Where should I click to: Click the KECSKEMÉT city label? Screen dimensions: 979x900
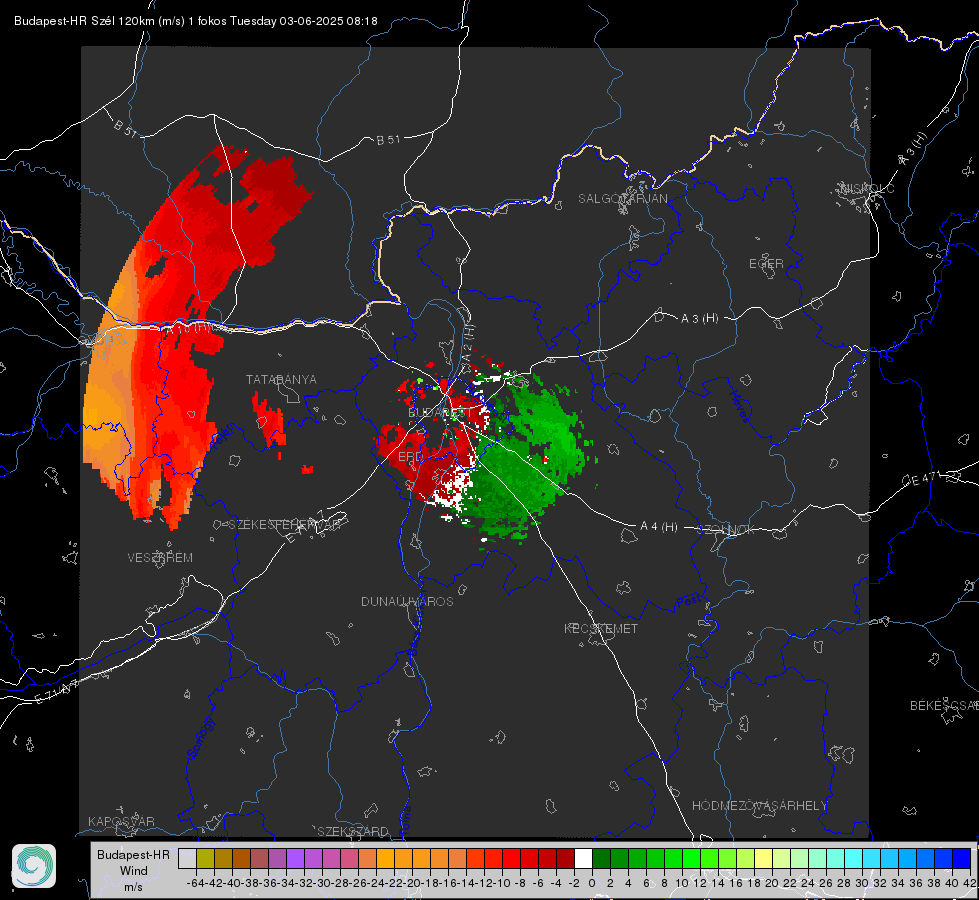(601, 628)
